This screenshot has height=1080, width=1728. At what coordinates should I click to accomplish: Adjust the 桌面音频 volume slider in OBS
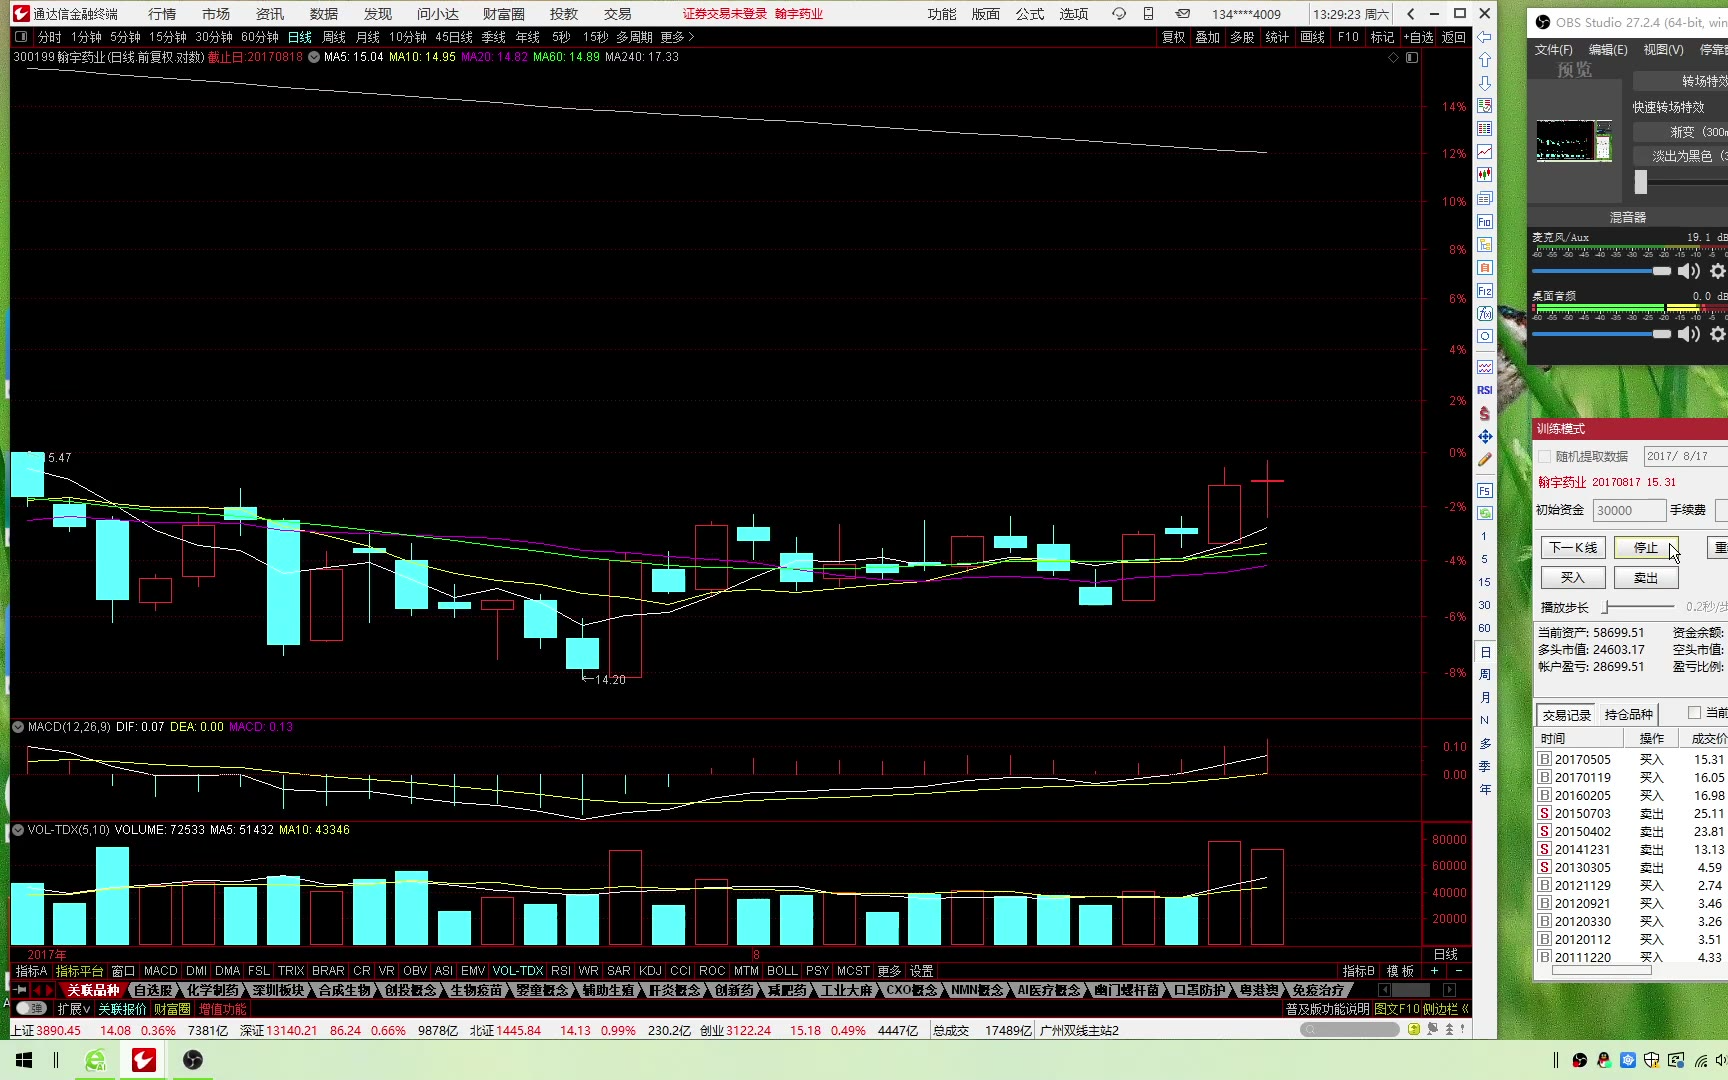1601,334
